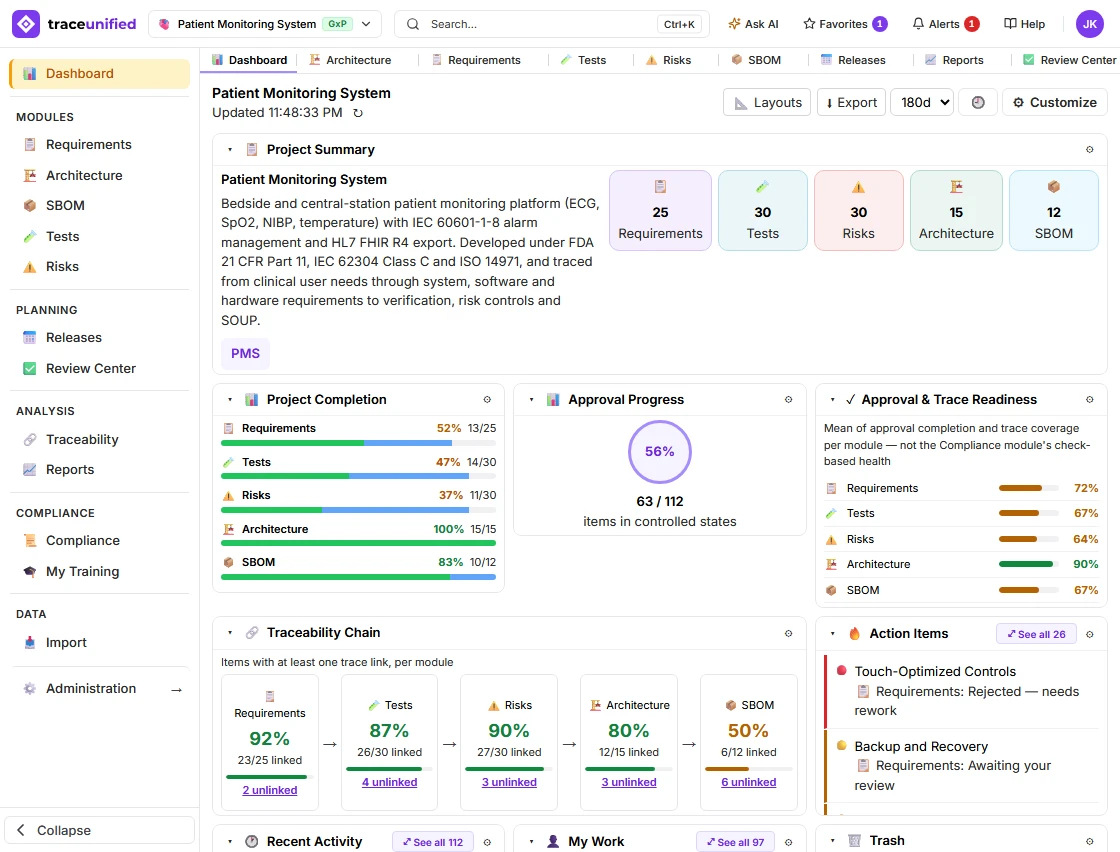Open Traceability in sidebar

tap(99, 440)
